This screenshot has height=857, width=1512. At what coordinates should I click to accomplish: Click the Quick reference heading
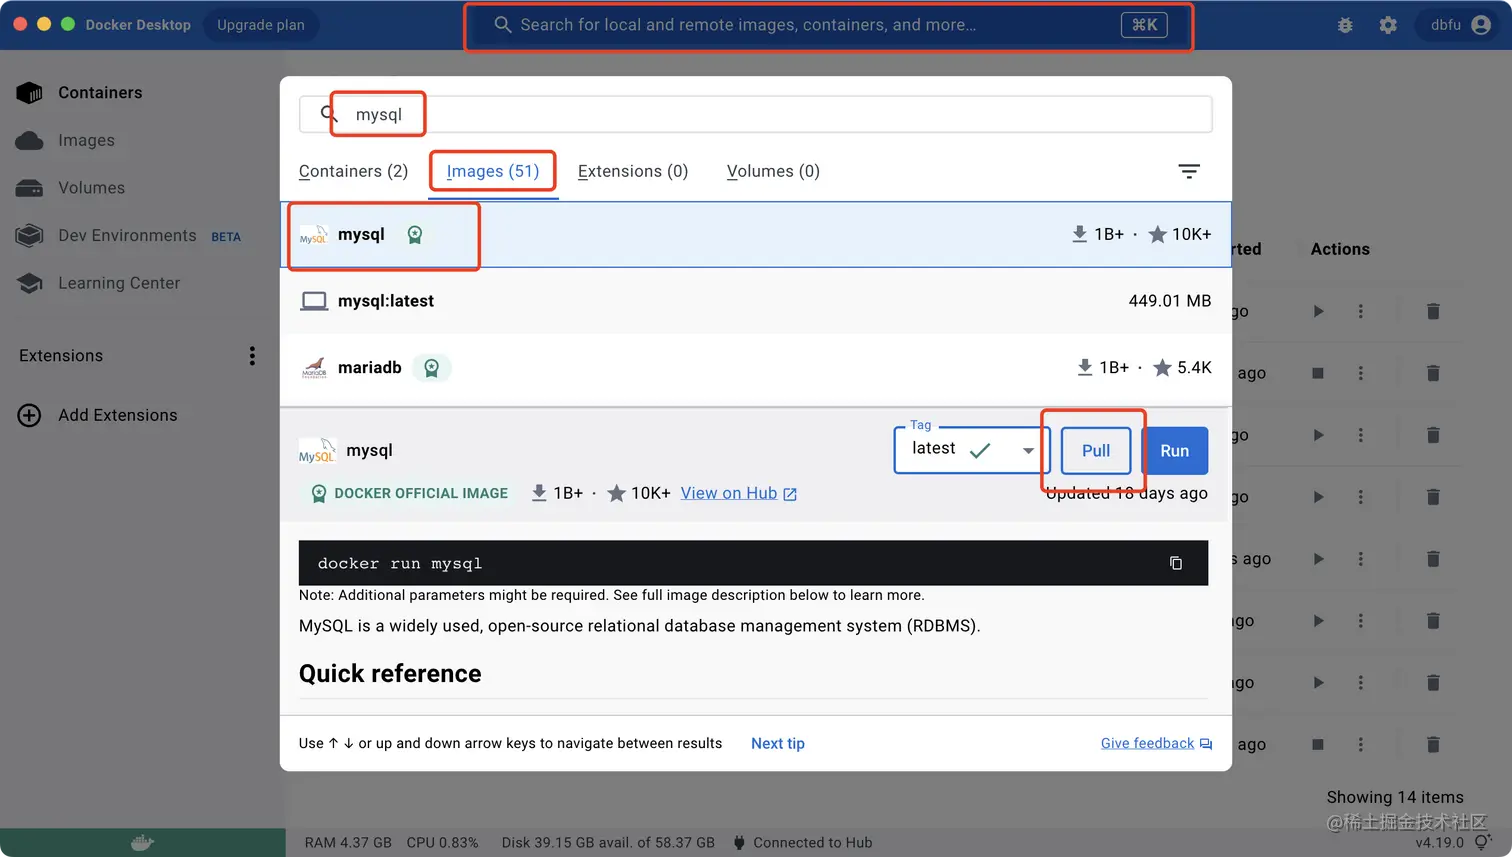click(x=390, y=674)
